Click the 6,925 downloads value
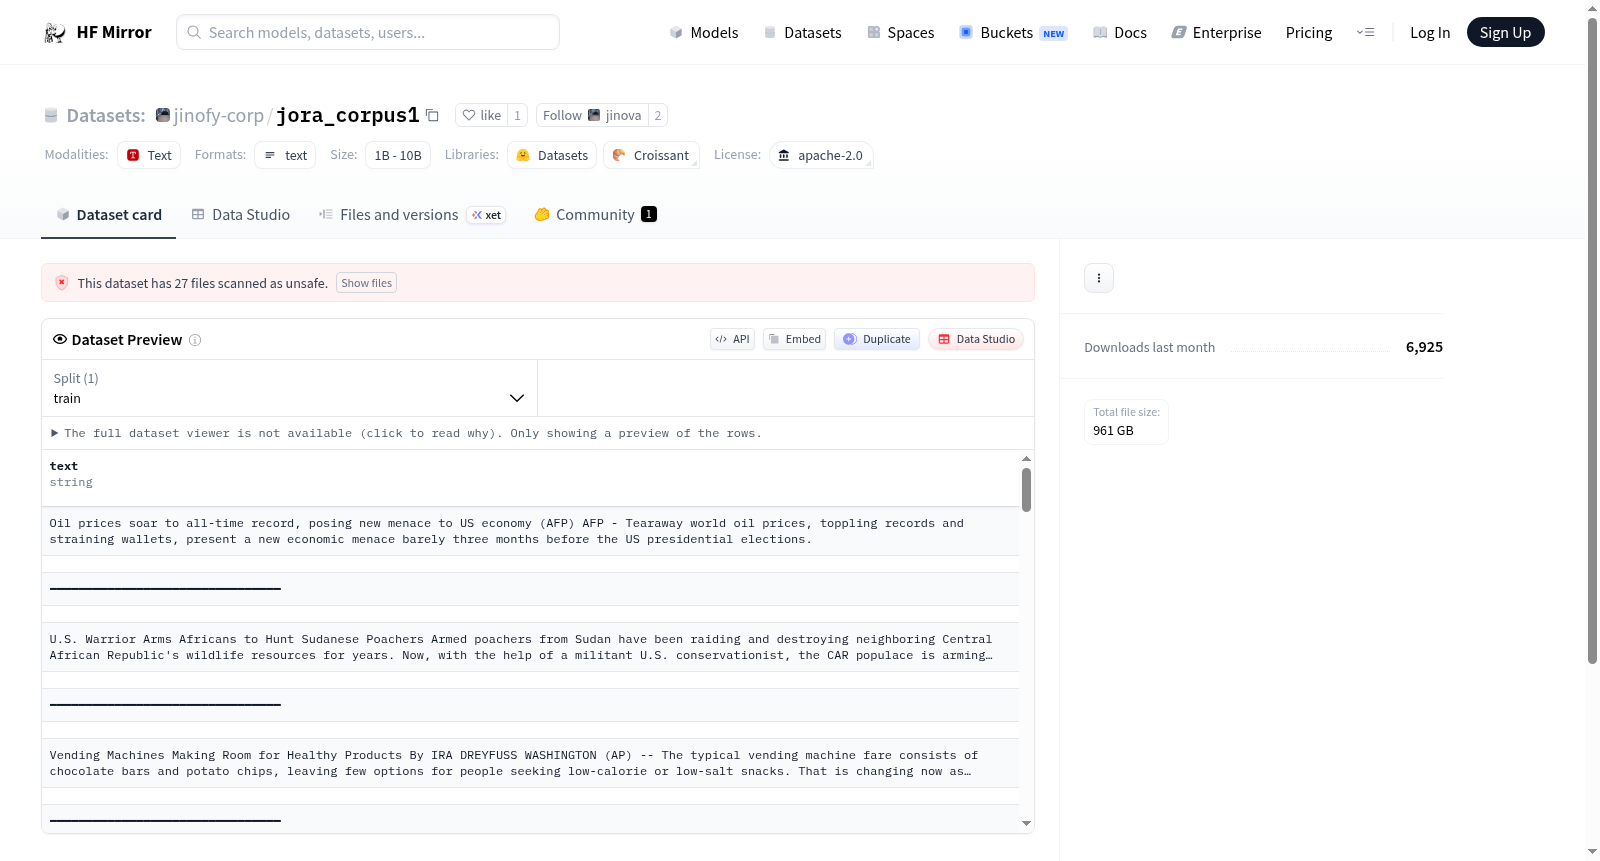Screen dimensions: 1600x861 click(x=1424, y=347)
